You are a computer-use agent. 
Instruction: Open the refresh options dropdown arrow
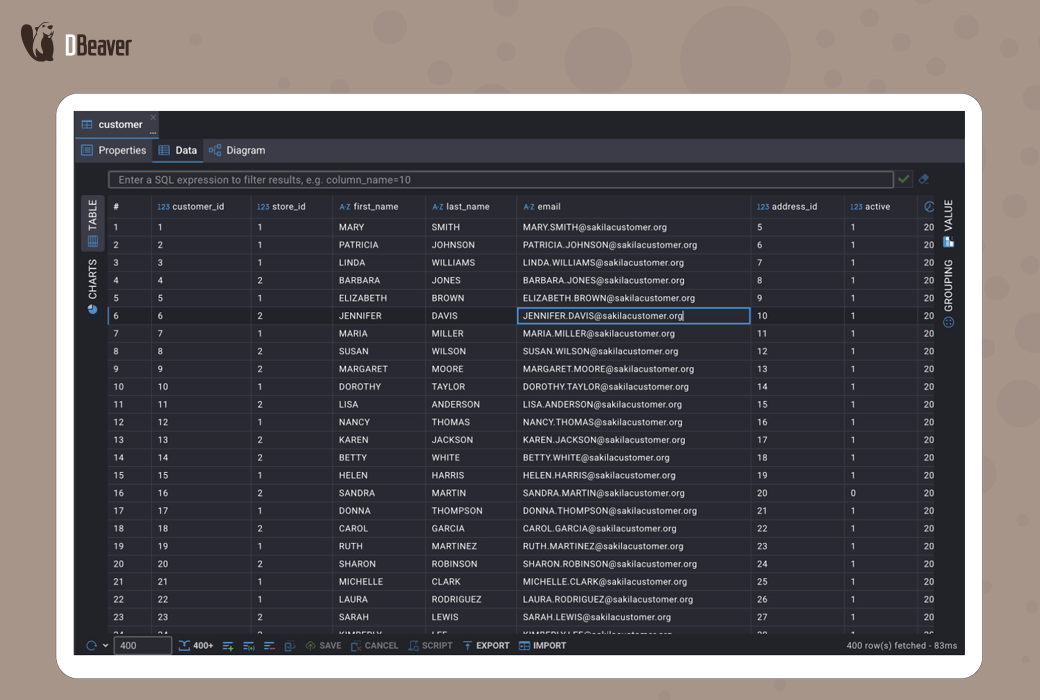point(106,646)
